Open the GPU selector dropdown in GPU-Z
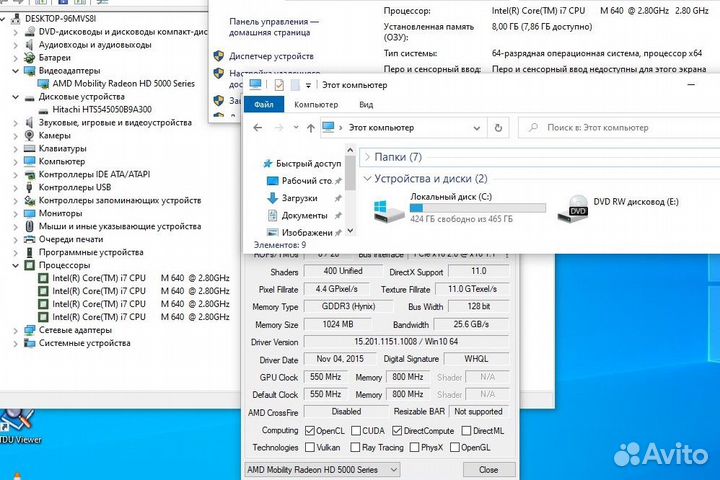 pos(394,469)
